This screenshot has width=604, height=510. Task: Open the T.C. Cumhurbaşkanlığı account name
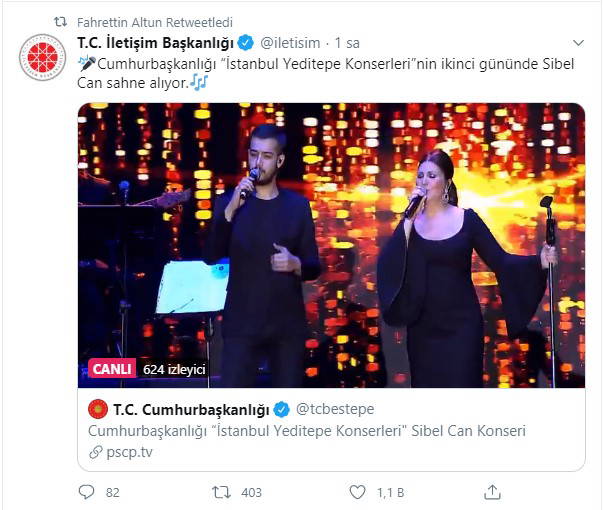point(191,410)
